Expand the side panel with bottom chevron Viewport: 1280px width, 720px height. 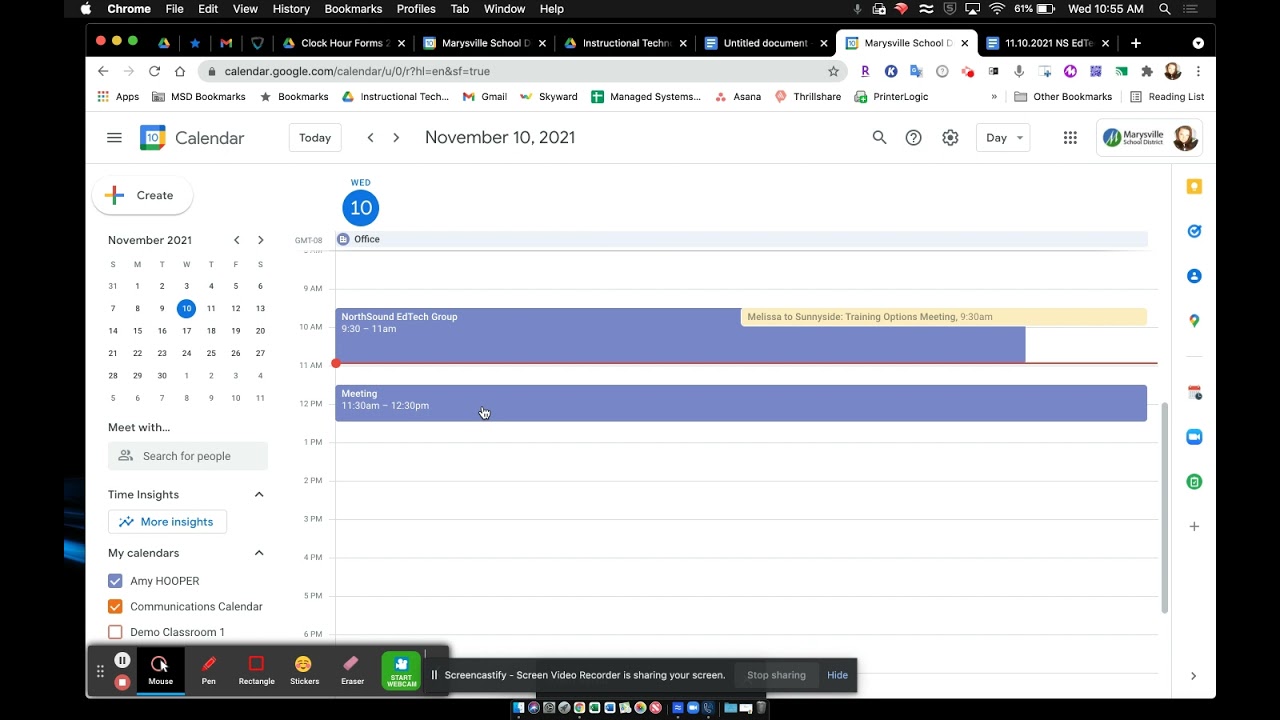1193,676
